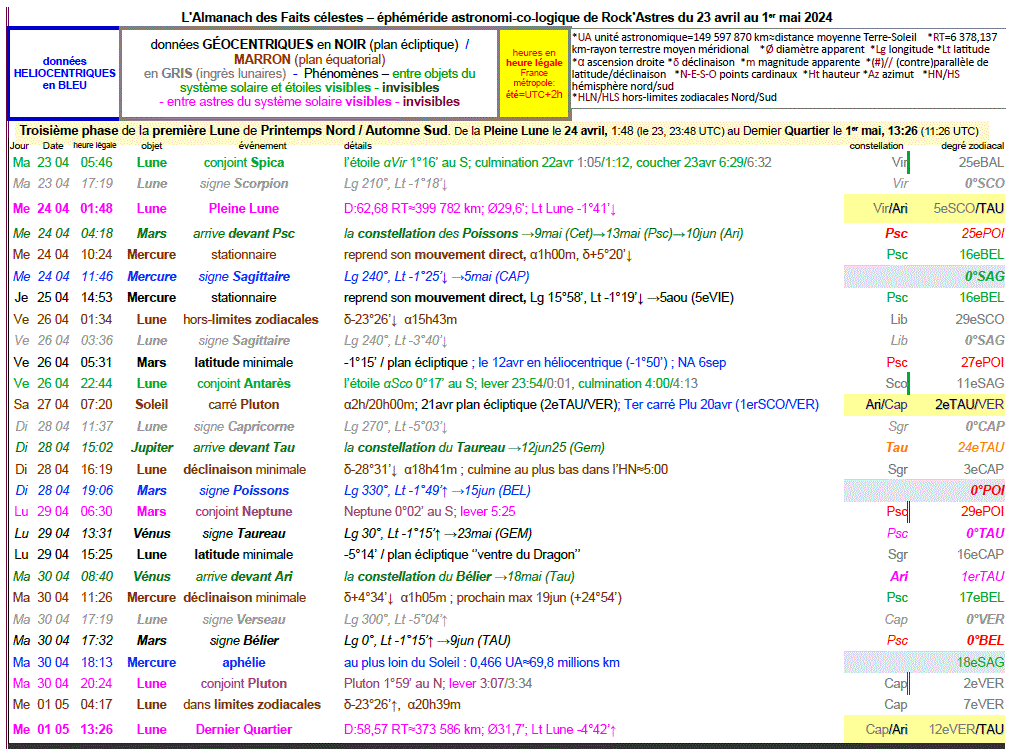Click the '0°TAU' magenta degree cell
The height and width of the screenshot is (749, 1012).
[x=985, y=534]
